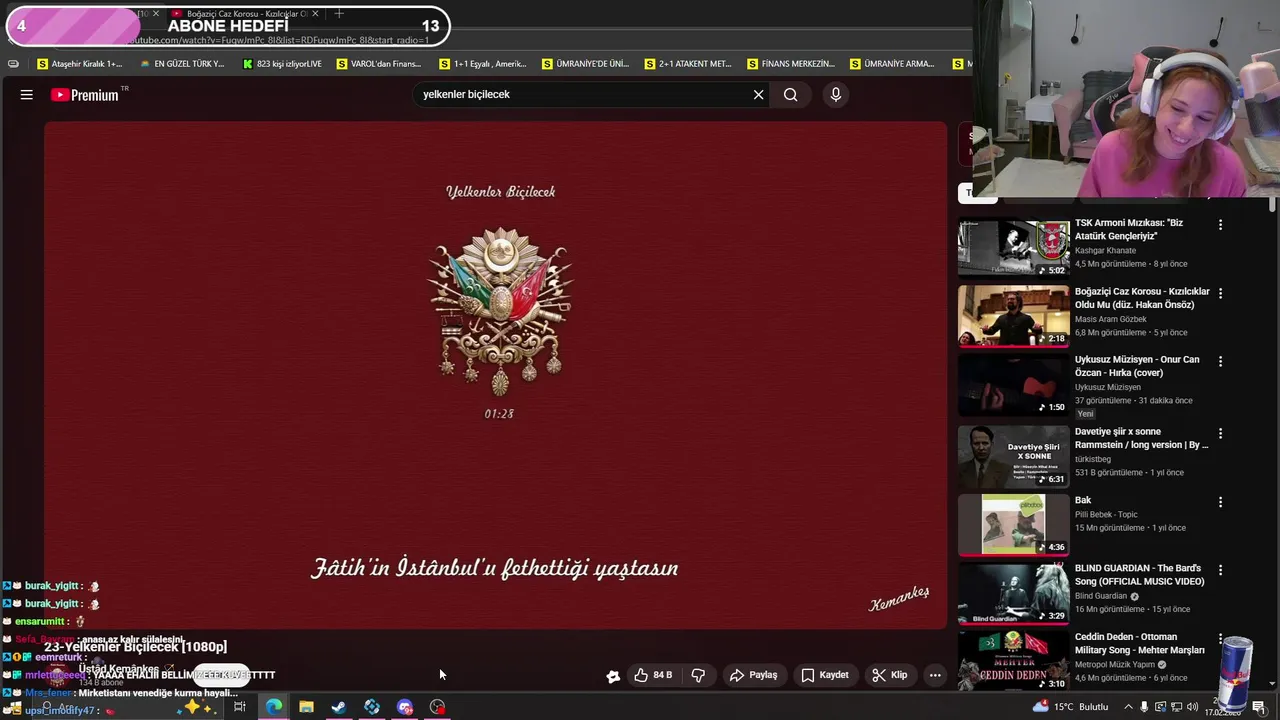1280x720 pixels.
Task: Create a clip with Klip button
Action: pos(889,675)
